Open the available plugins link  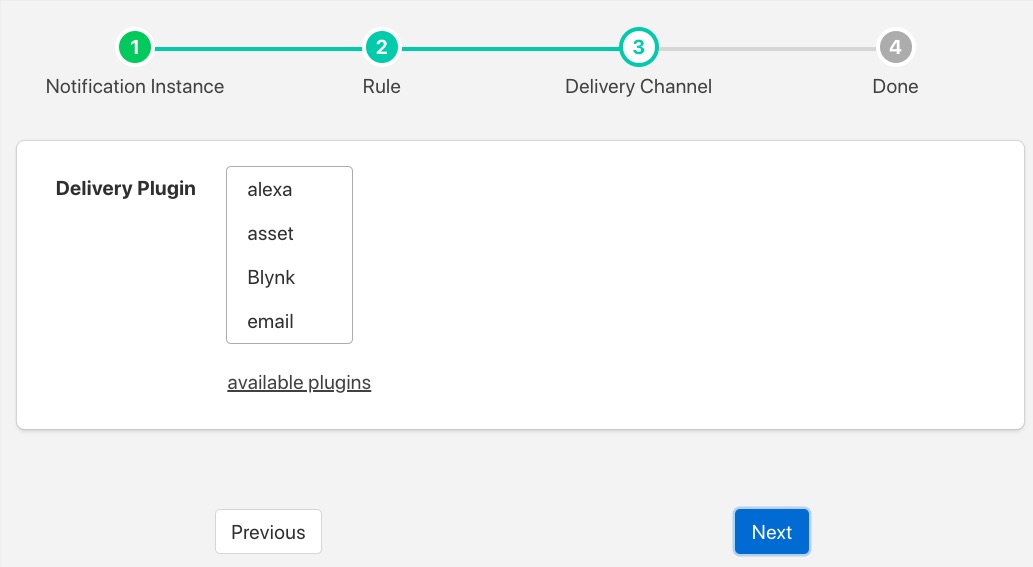coord(299,383)
